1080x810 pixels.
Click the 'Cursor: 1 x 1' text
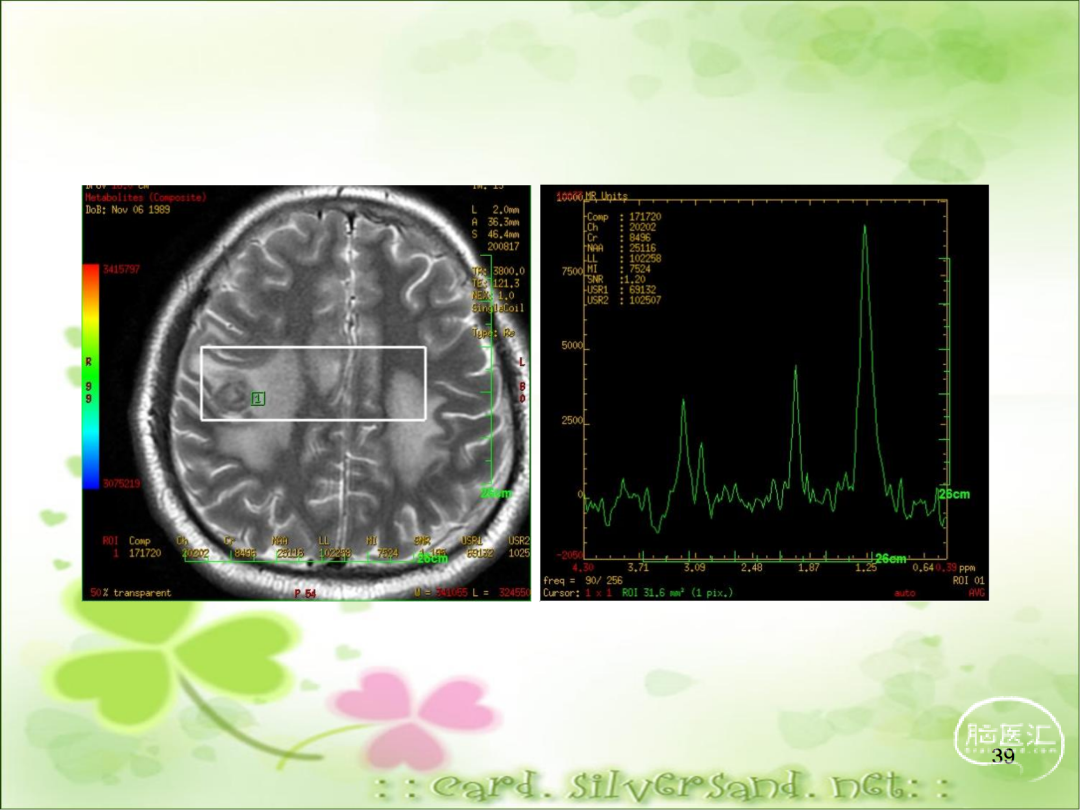tap(577, 593)
